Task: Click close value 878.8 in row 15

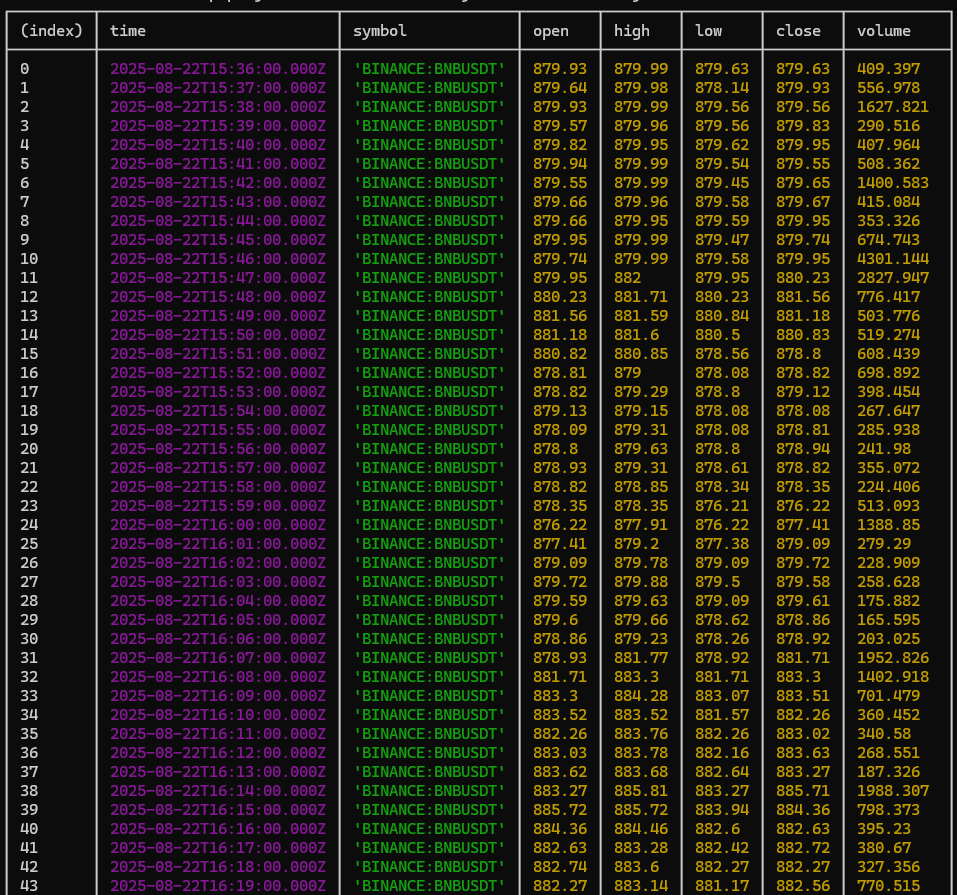Action: pyautogui.click(x=798, y=354)
